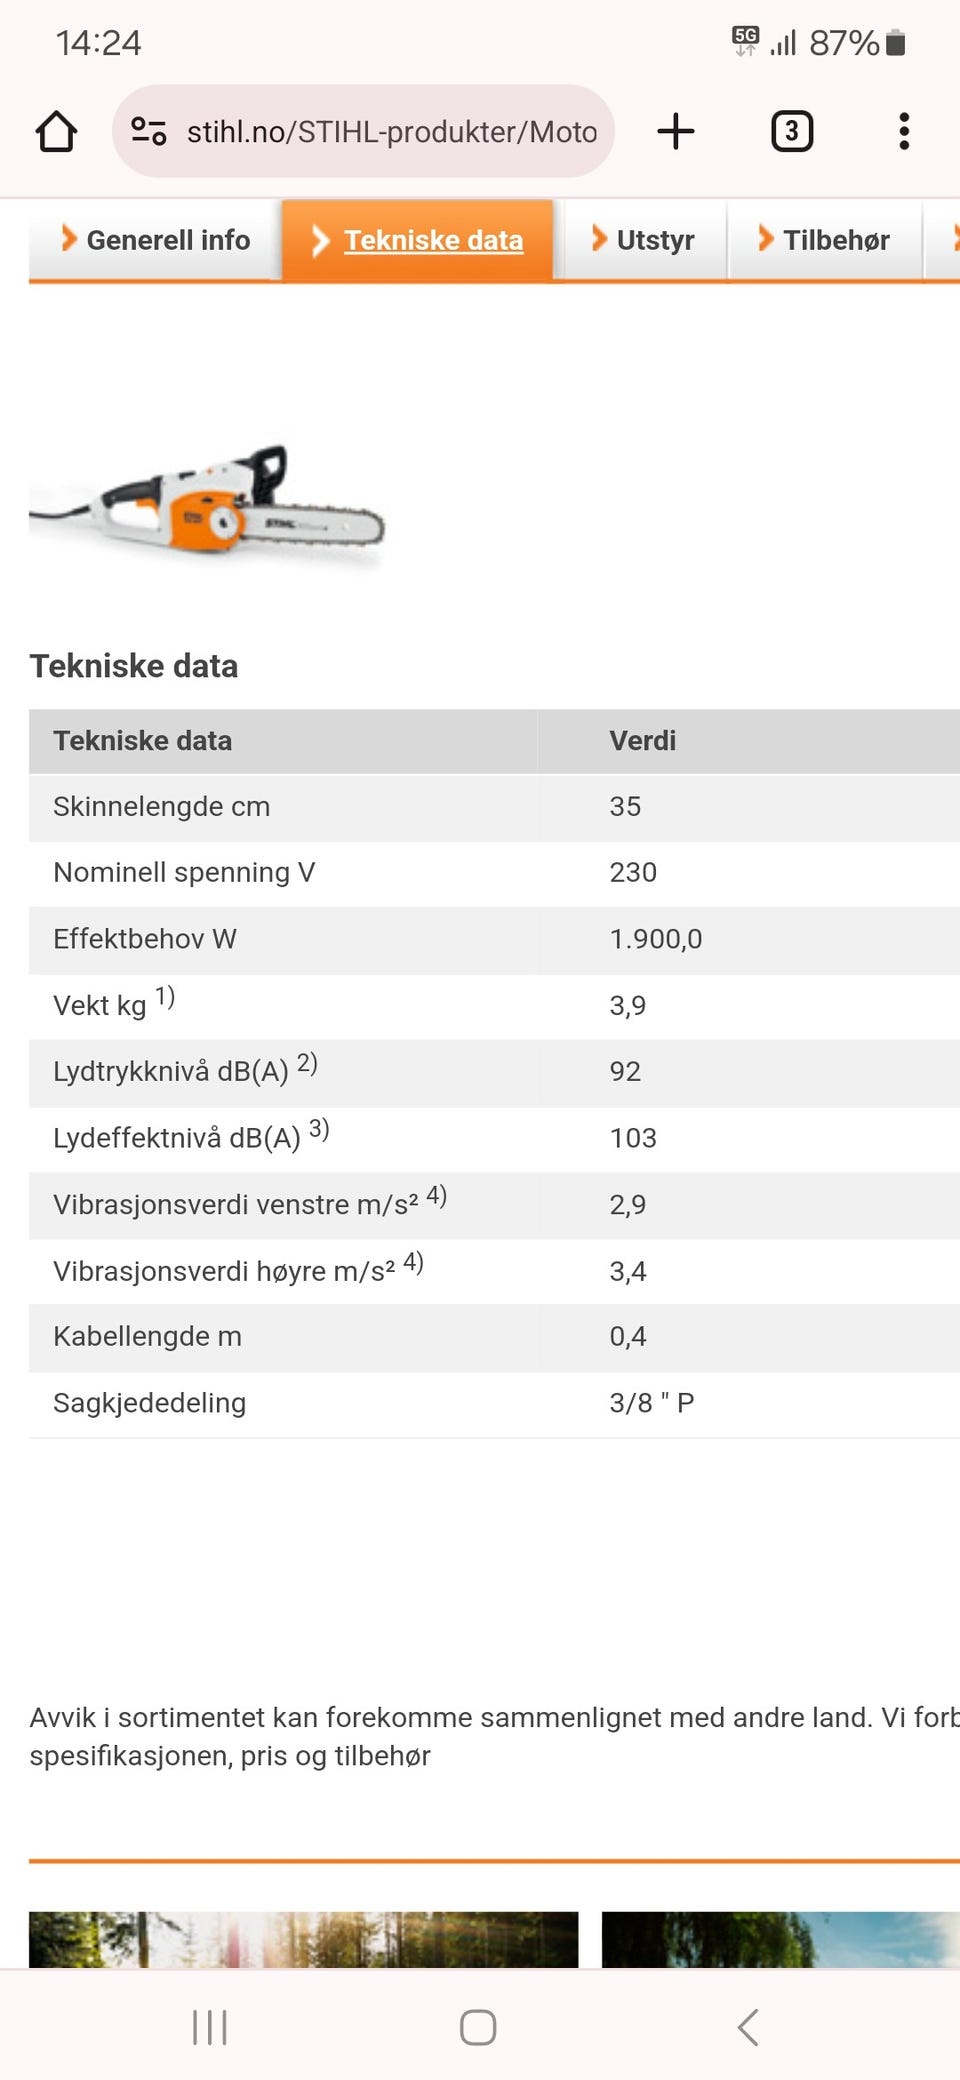
Task: Tap footnote 2 beside Lydtrykknivå dB(A)
Action: point(307,1063)
